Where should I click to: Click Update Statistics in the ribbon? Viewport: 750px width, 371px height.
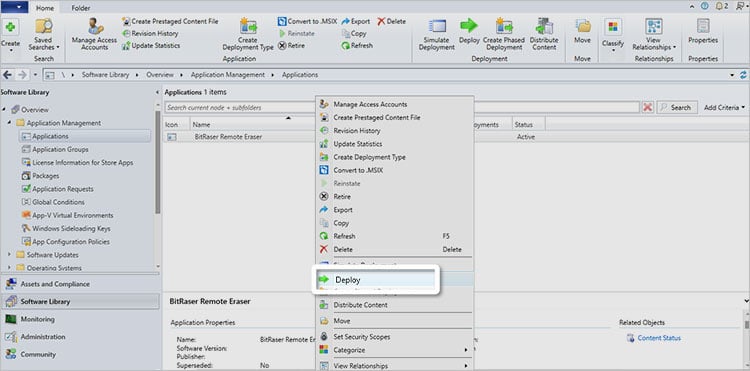pyautogui.click(x=151, y=46)
